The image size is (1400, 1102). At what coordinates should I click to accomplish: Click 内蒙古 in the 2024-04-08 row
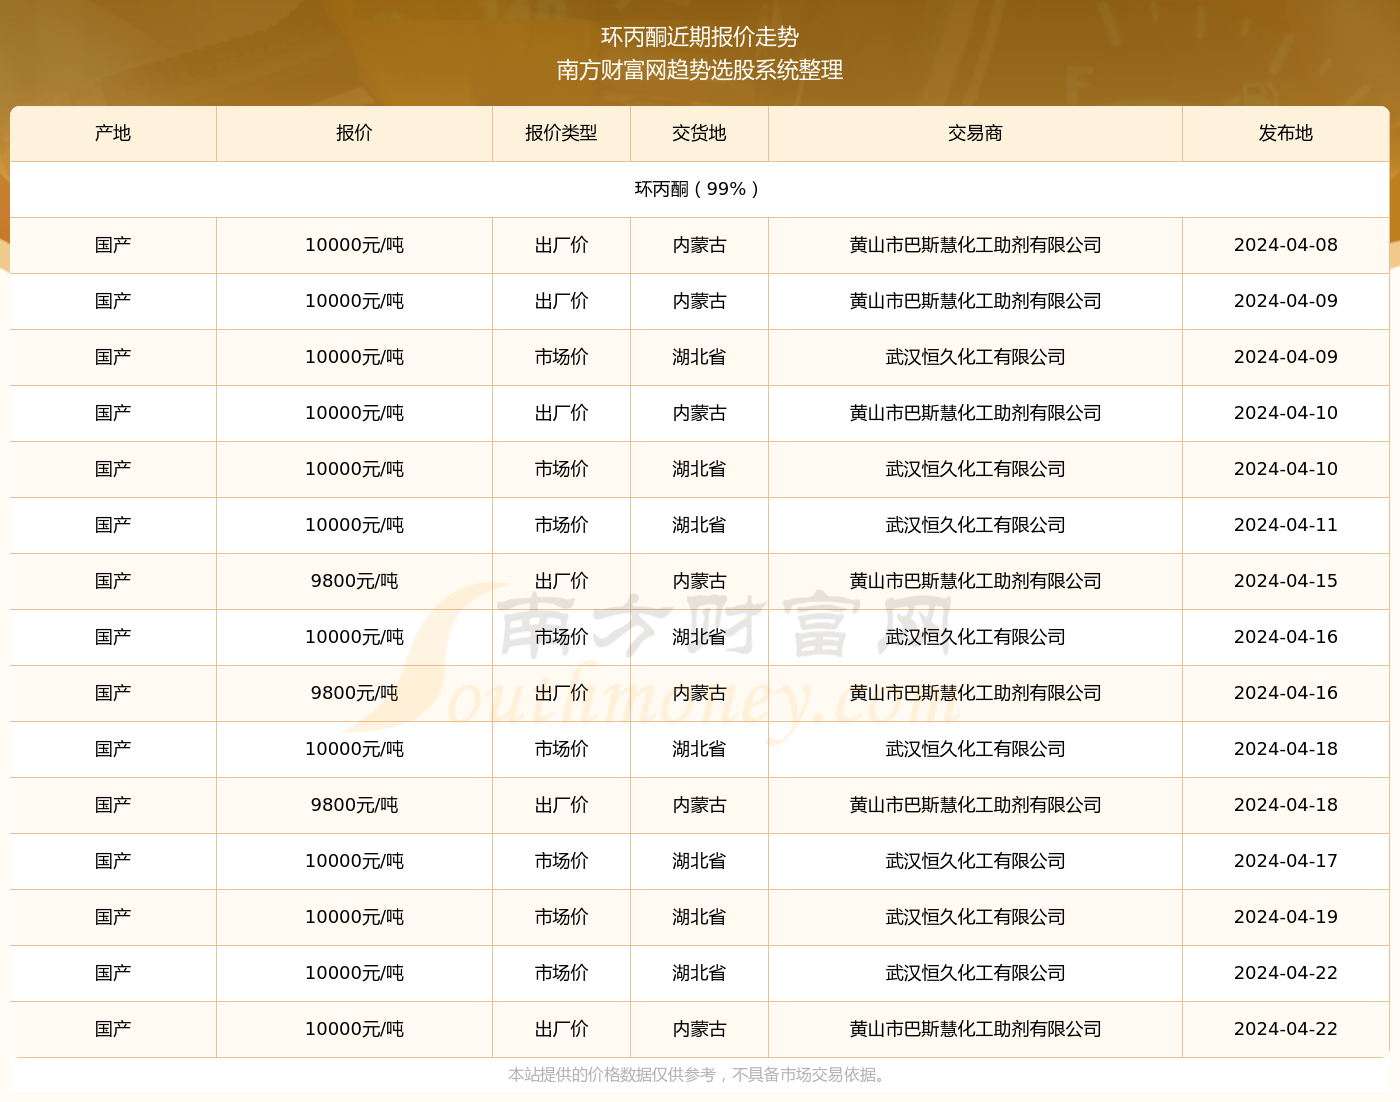pos(699,245)
